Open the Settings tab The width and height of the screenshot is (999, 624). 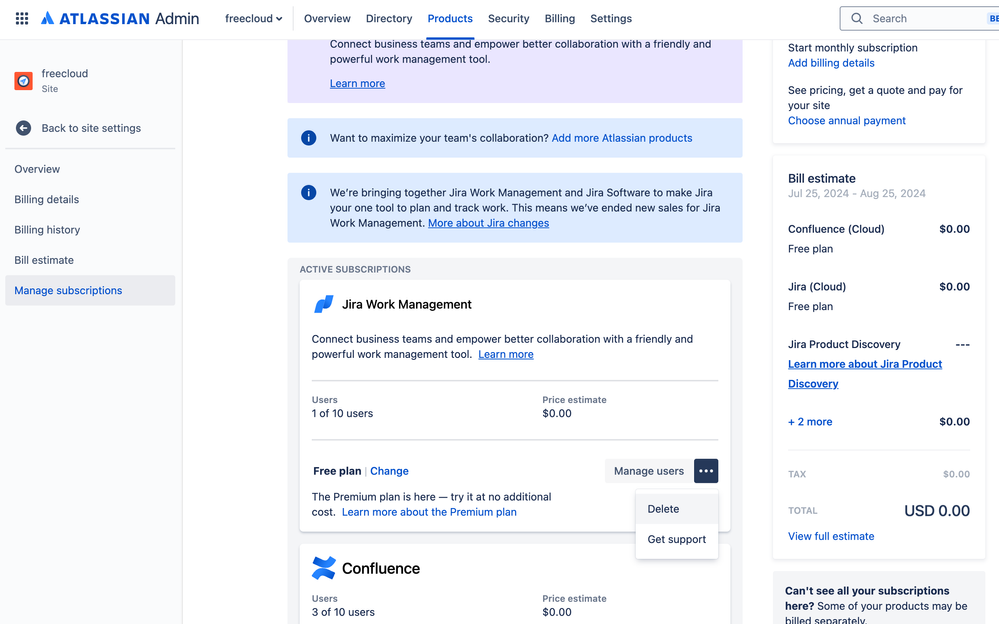pyautogui.click(x=611, y=18)
